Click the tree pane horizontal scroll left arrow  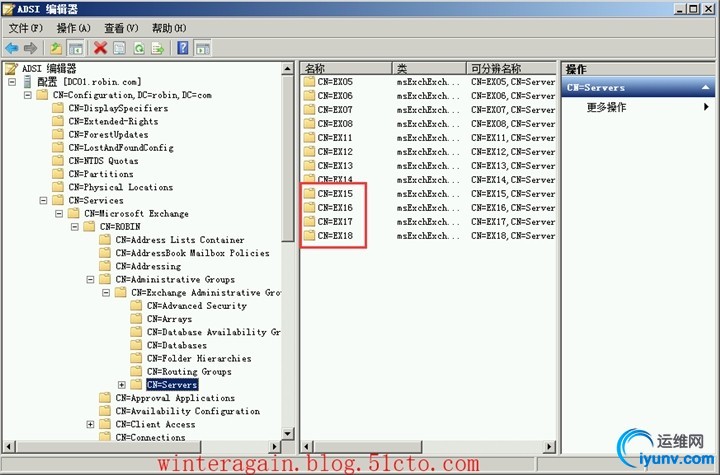click(9, 446)
